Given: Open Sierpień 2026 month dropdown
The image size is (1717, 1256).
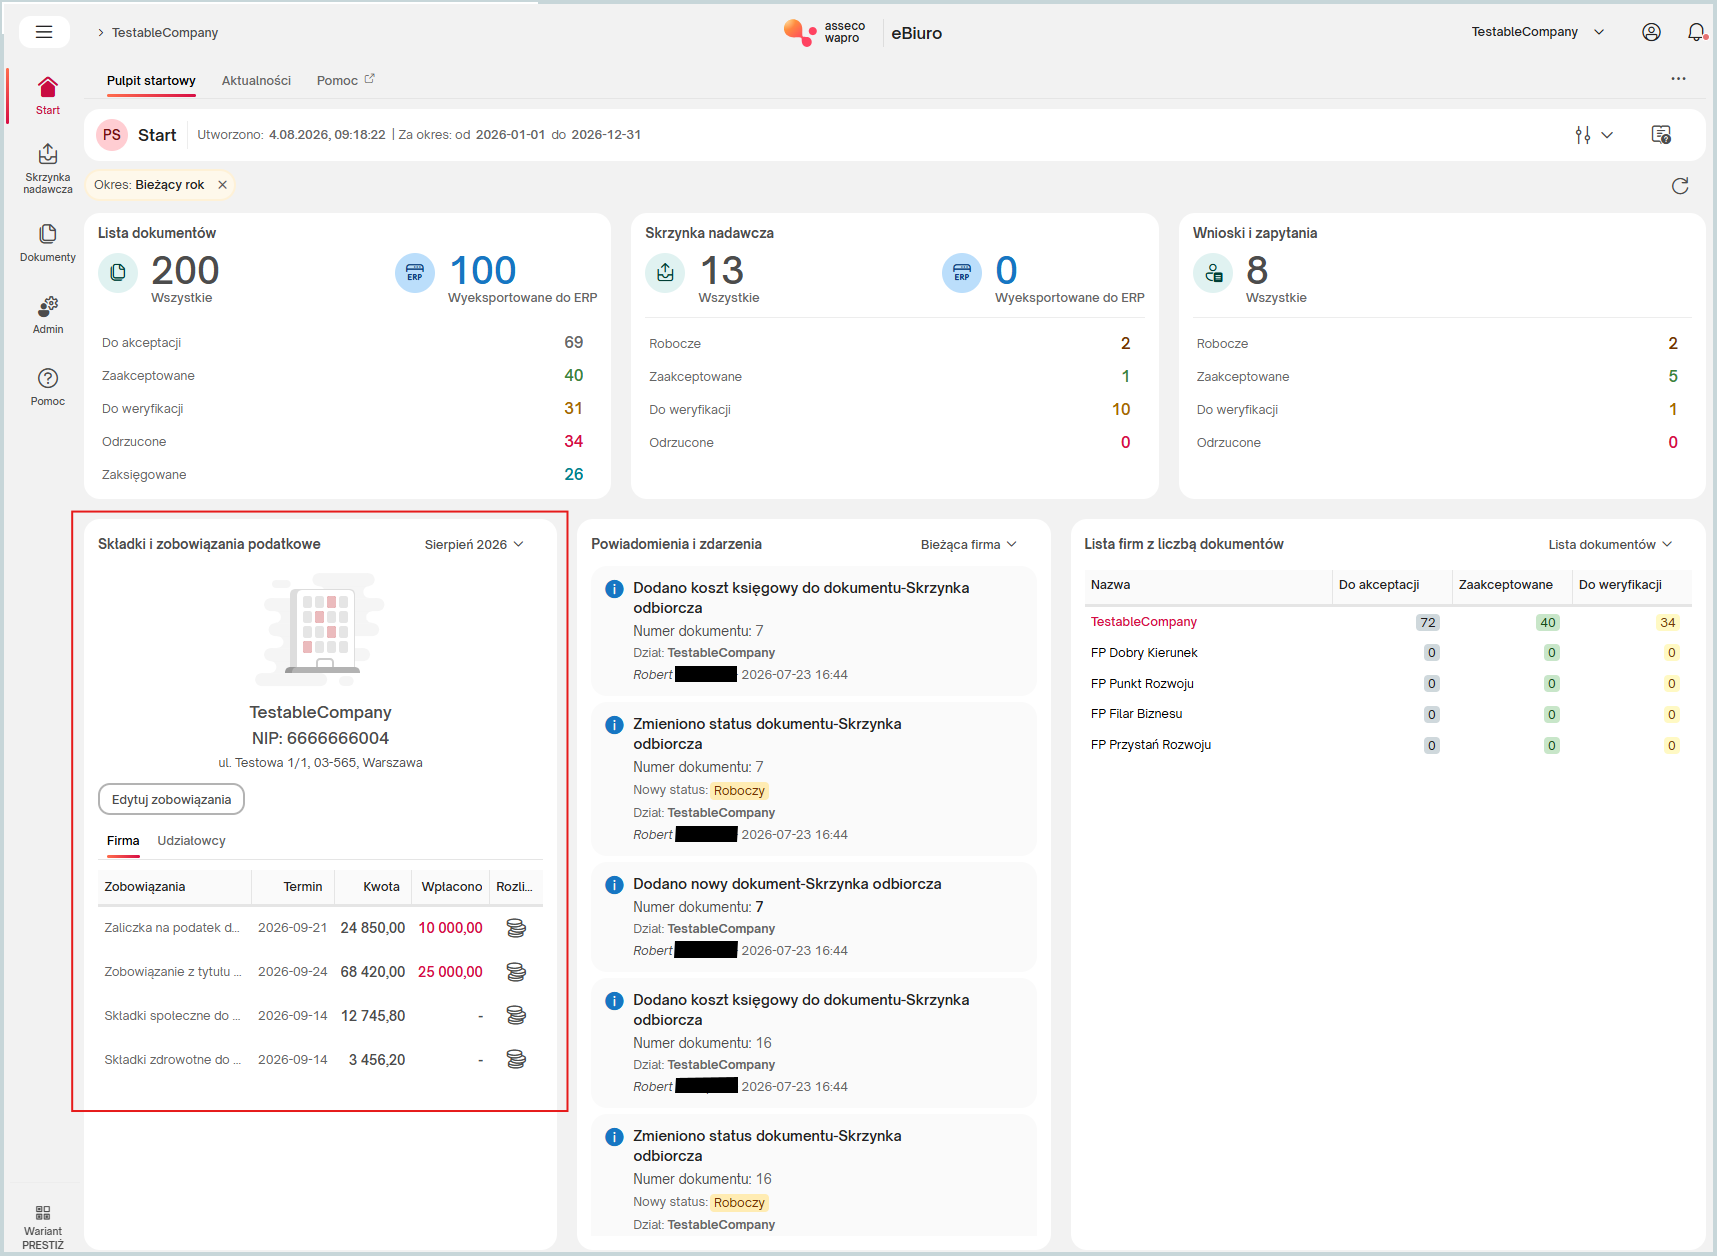Looking at the screenshot, I should [x=474, y=545].
